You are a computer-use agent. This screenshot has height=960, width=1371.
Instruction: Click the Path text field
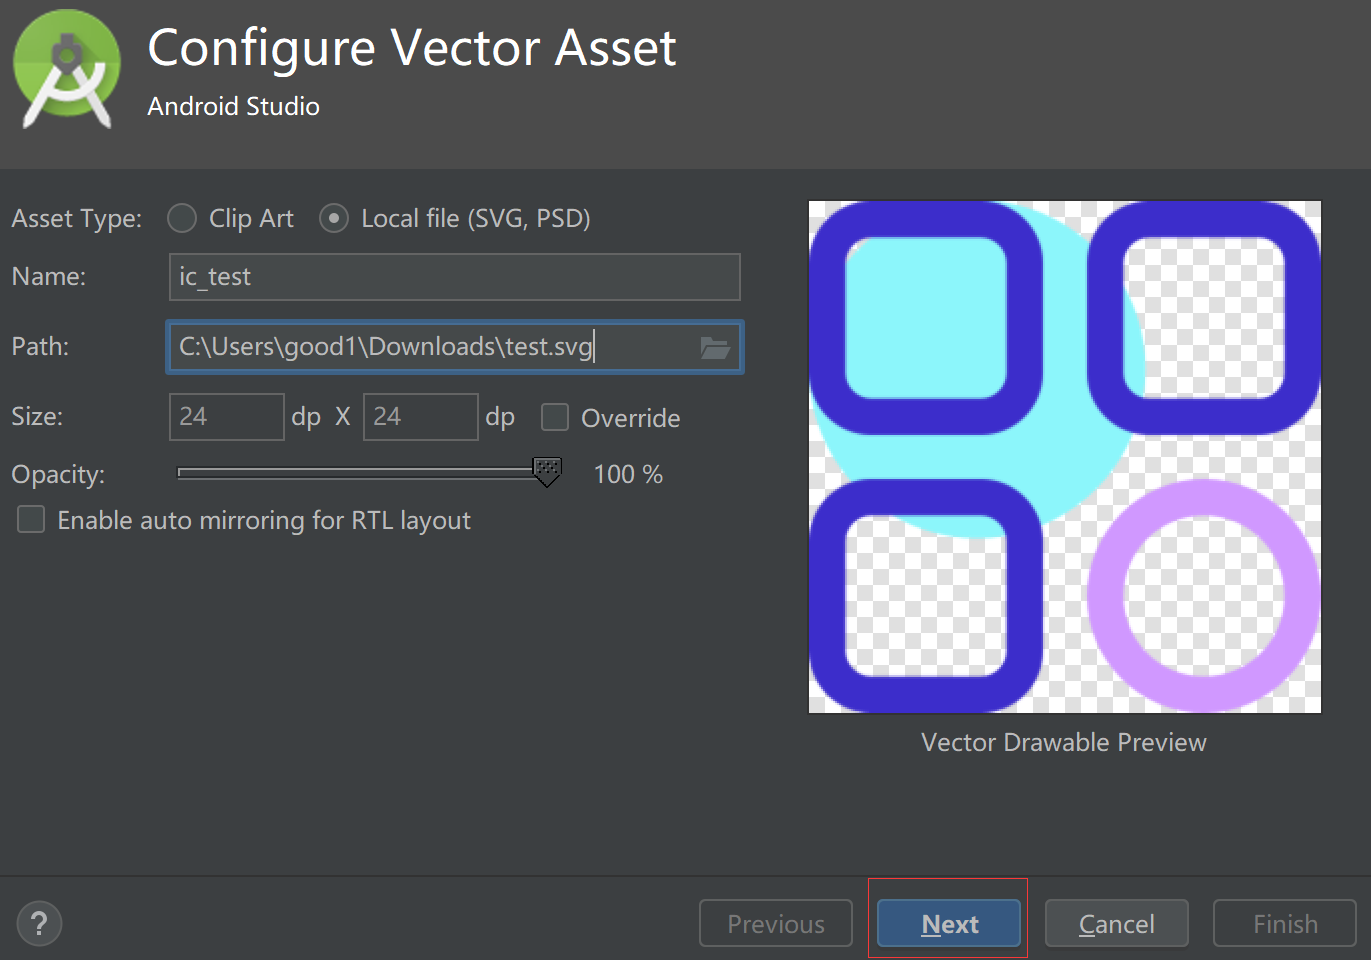click(455, 347)
